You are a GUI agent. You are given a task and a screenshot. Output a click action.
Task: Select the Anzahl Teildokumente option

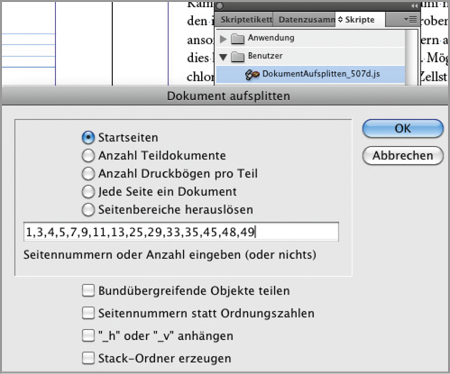coord(88,156)
